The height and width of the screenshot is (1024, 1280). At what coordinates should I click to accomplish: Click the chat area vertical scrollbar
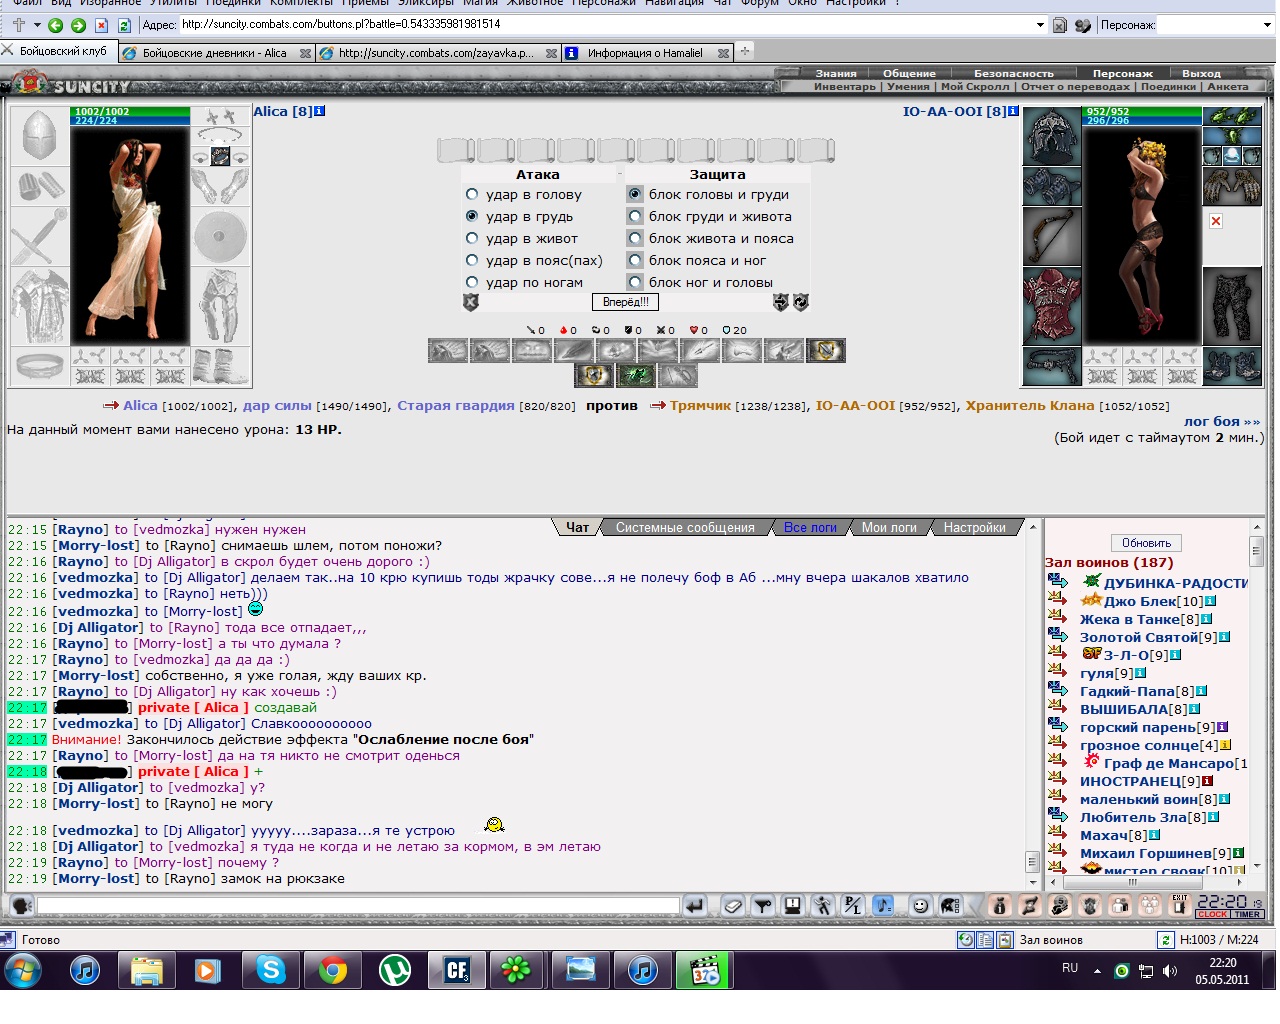coord(1033,705)
